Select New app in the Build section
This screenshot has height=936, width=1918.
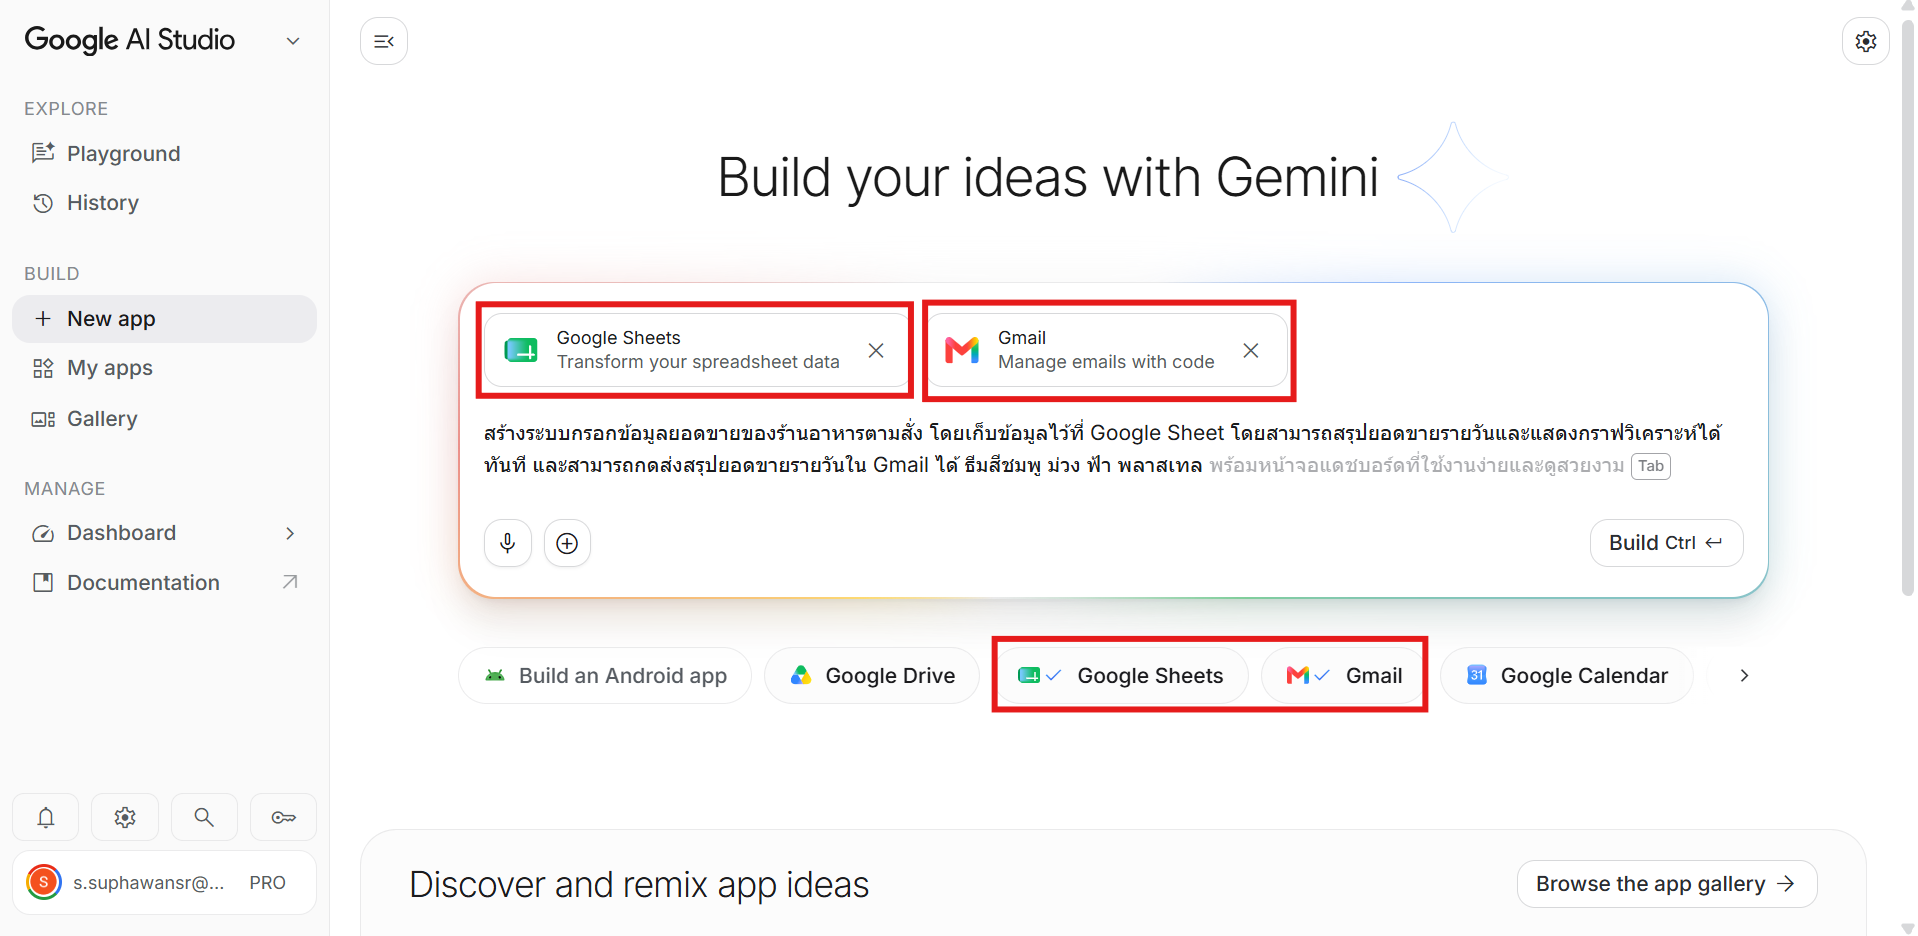click(164, 319)
